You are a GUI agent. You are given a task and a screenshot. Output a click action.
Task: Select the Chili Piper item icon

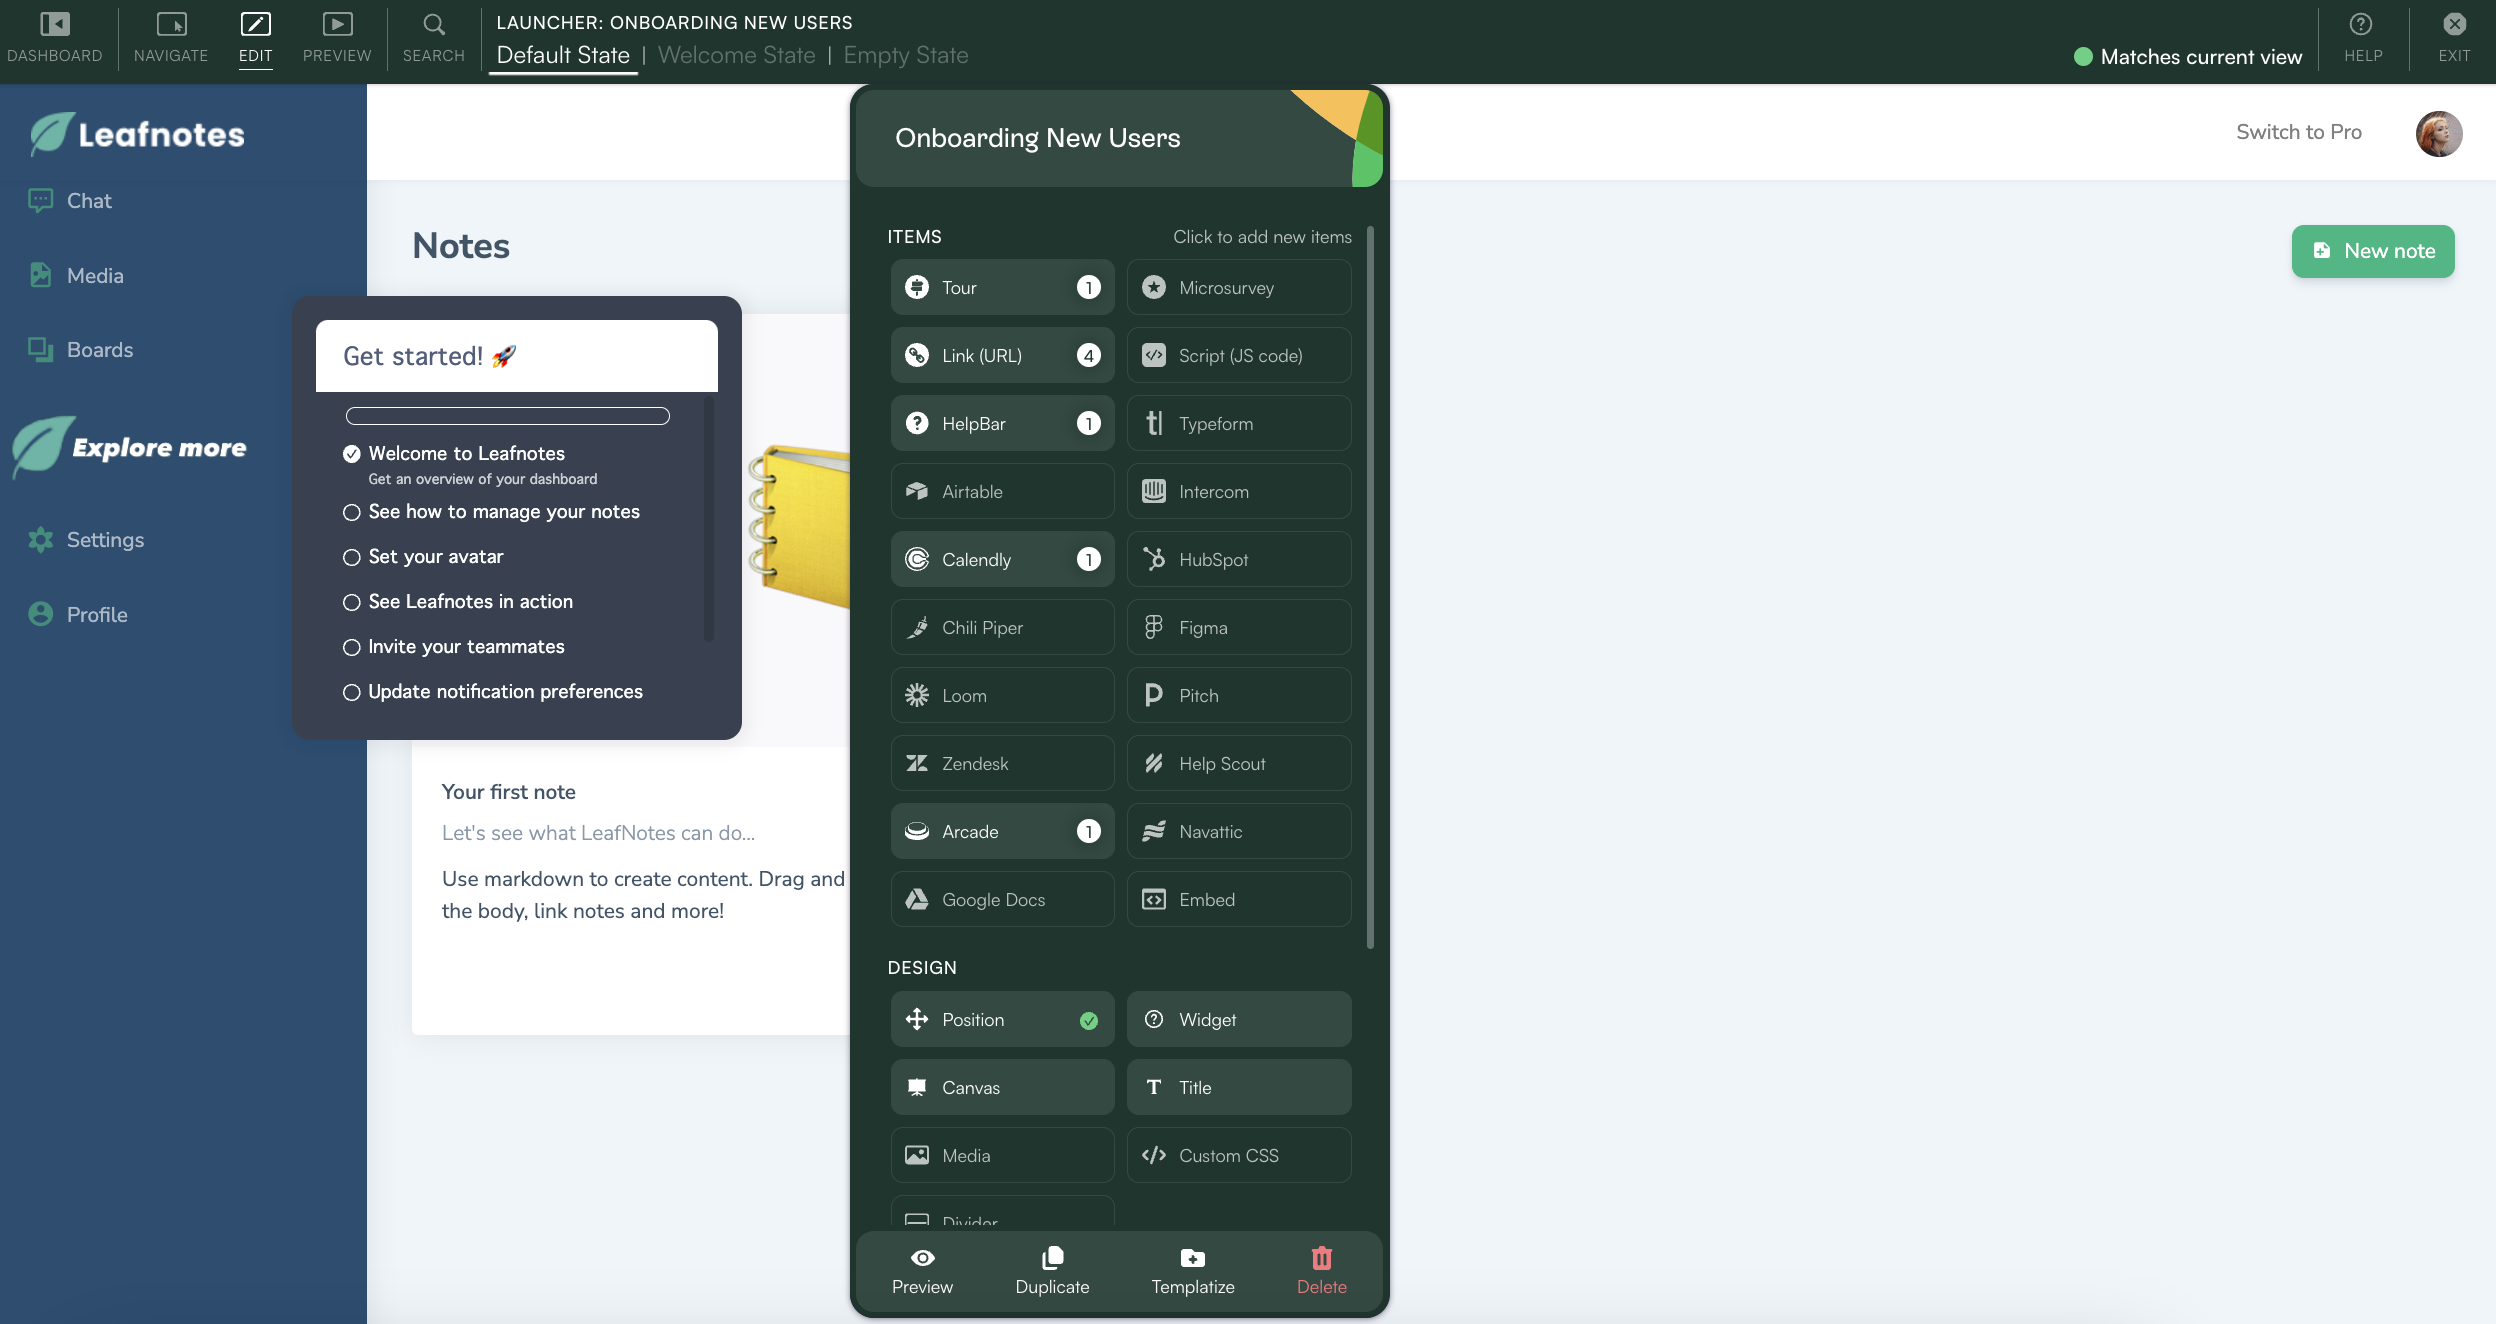tap(918, 627)
